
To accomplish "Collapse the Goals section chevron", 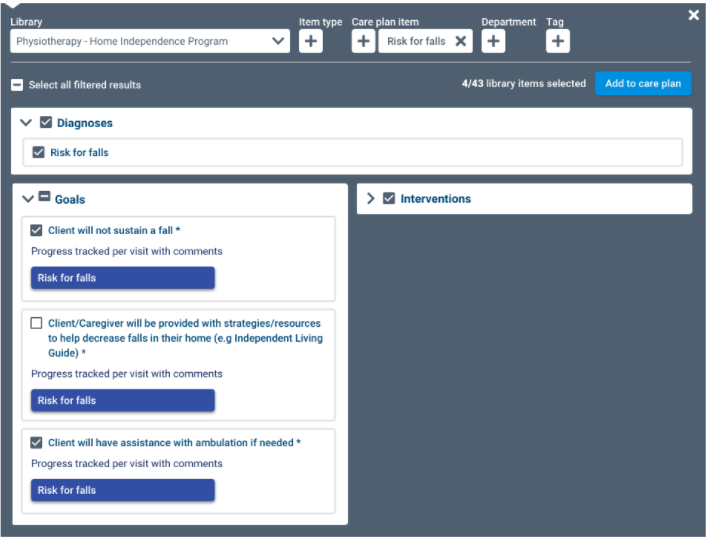I will 27,199.
